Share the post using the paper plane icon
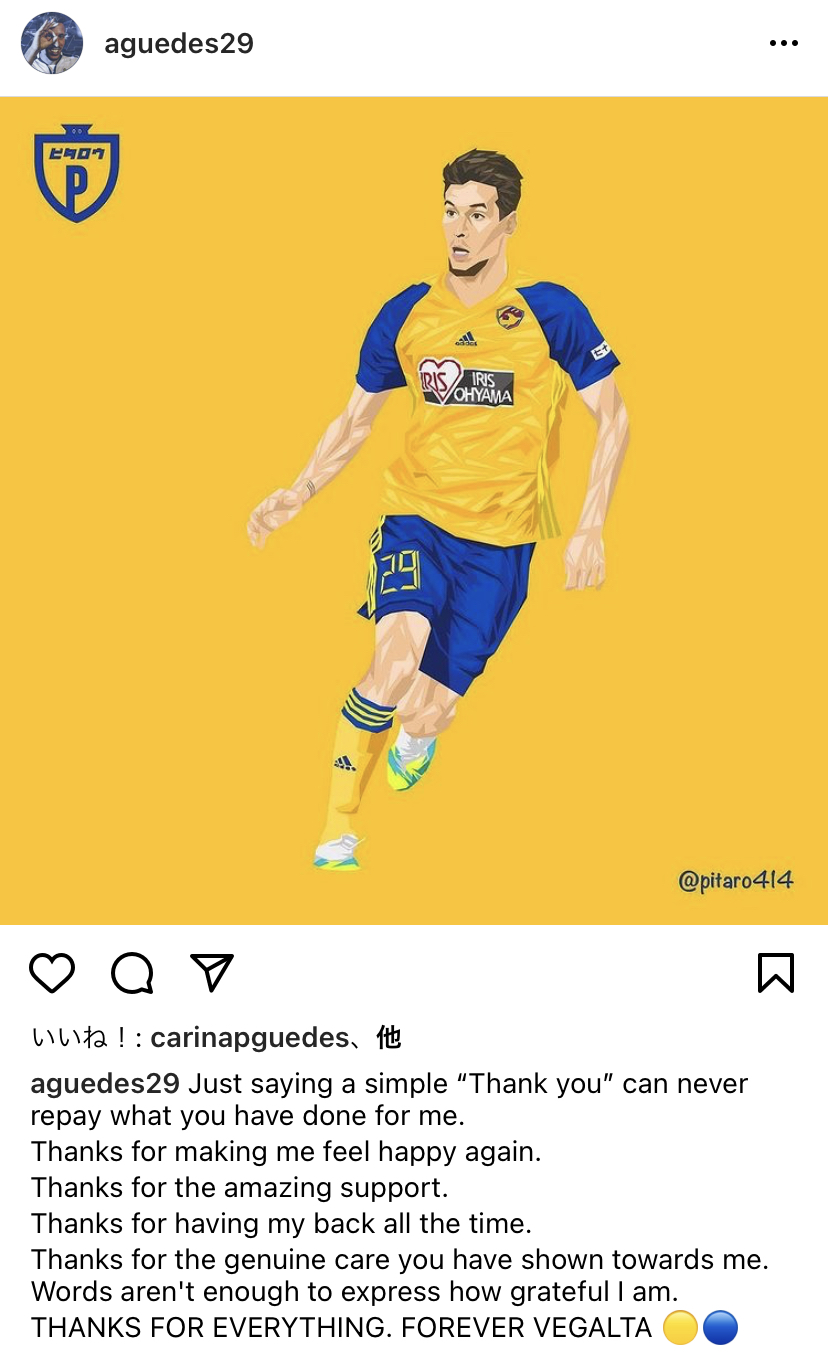 [212, 972]
